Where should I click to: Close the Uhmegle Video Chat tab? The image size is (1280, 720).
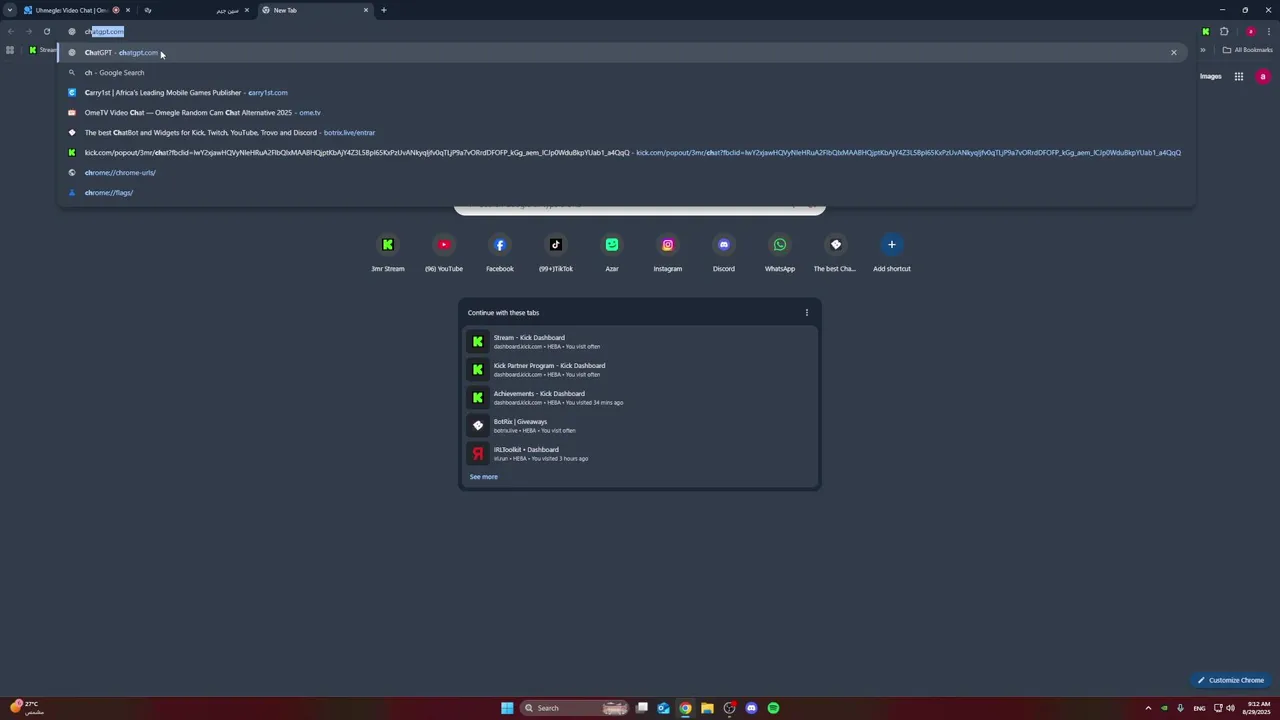128,10
